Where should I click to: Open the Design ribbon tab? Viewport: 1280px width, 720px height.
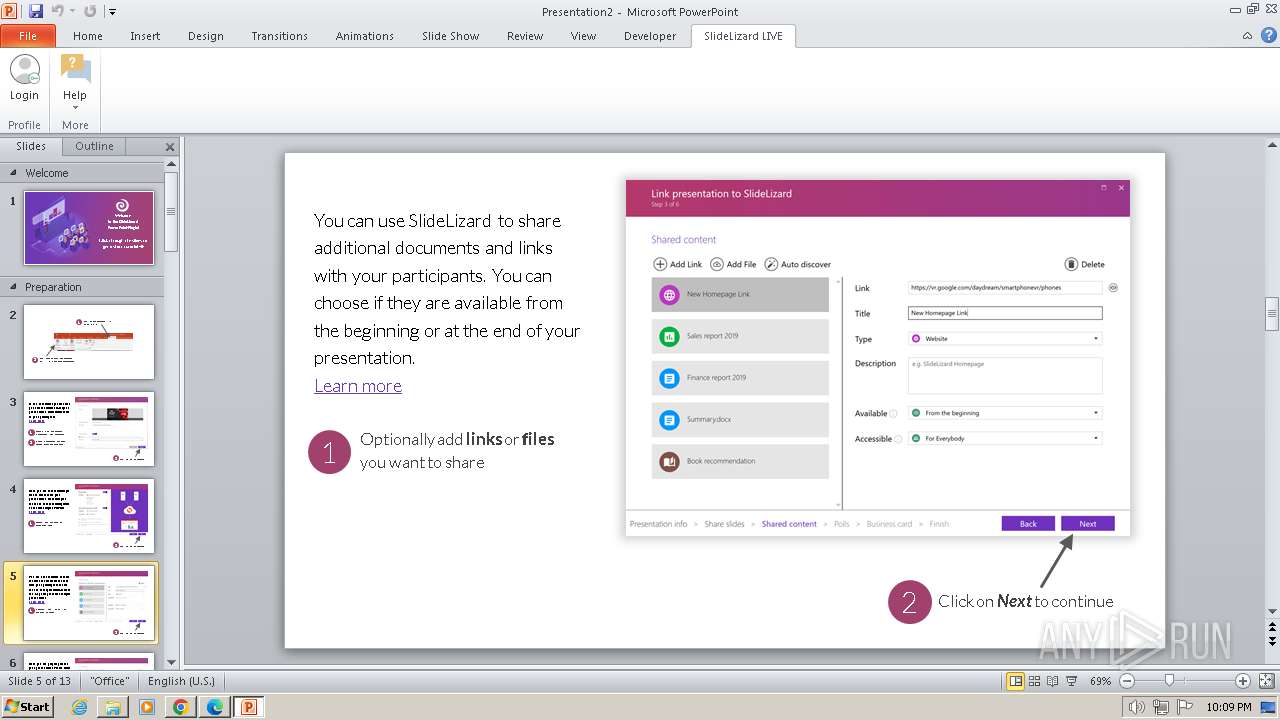coord(206,36)
